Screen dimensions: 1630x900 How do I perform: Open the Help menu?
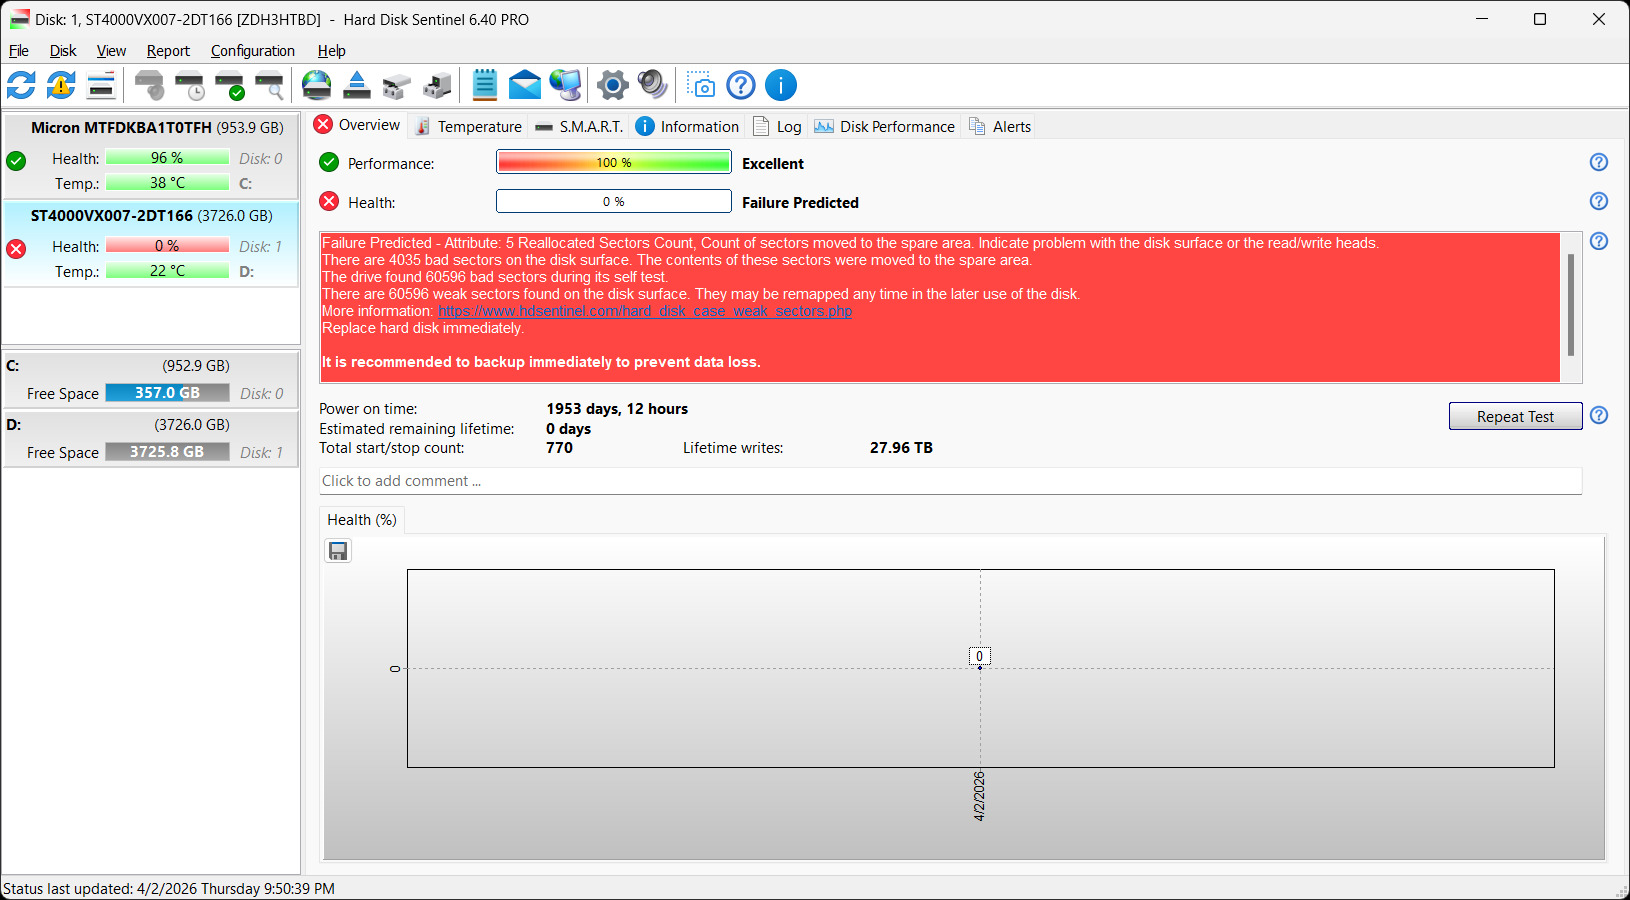pos(332,51)
